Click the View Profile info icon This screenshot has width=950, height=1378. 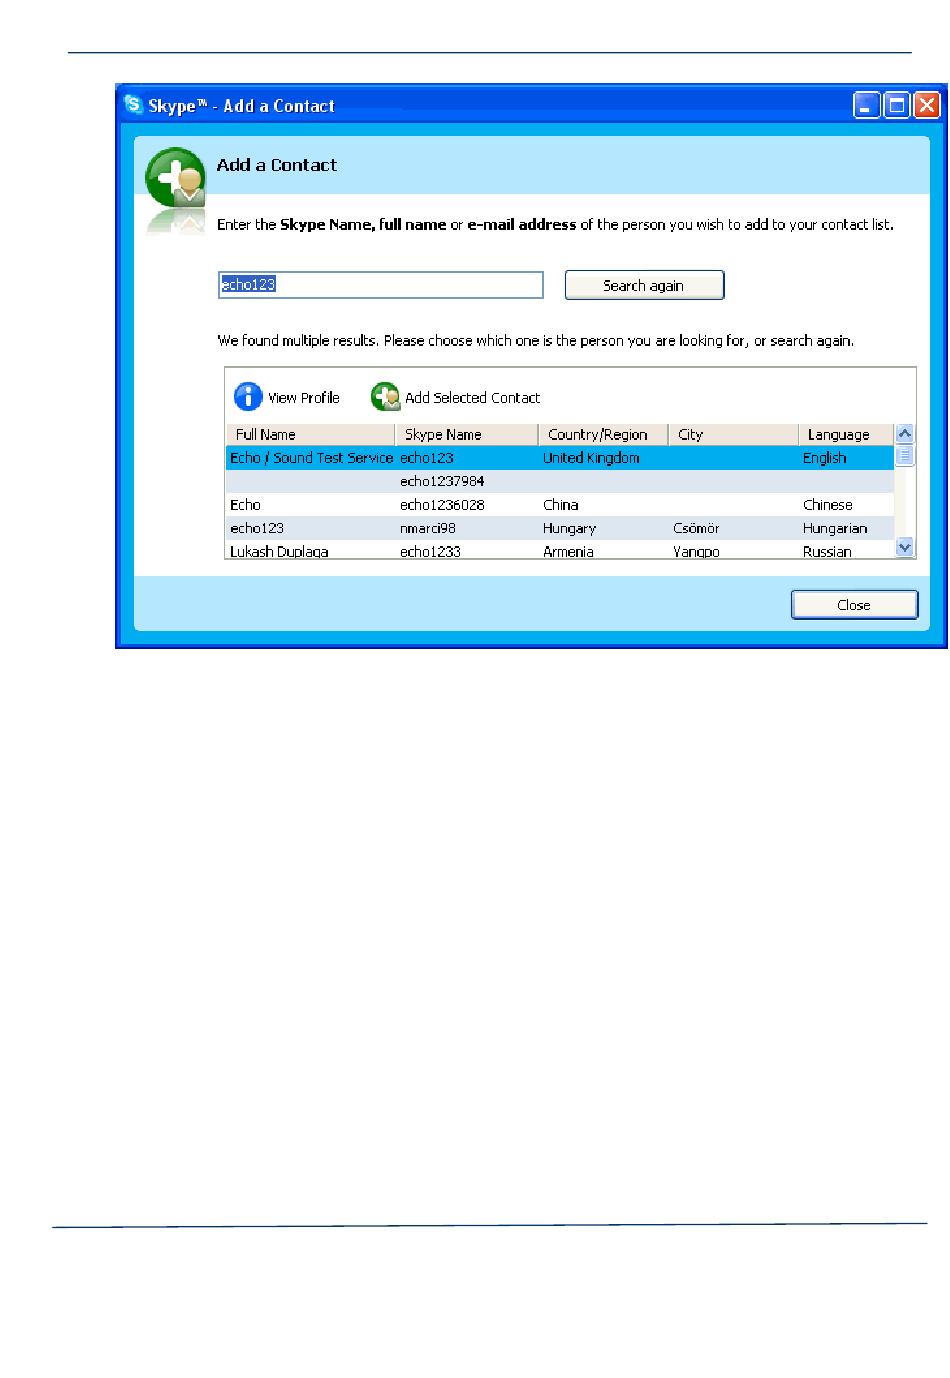(x=248, y=397)
